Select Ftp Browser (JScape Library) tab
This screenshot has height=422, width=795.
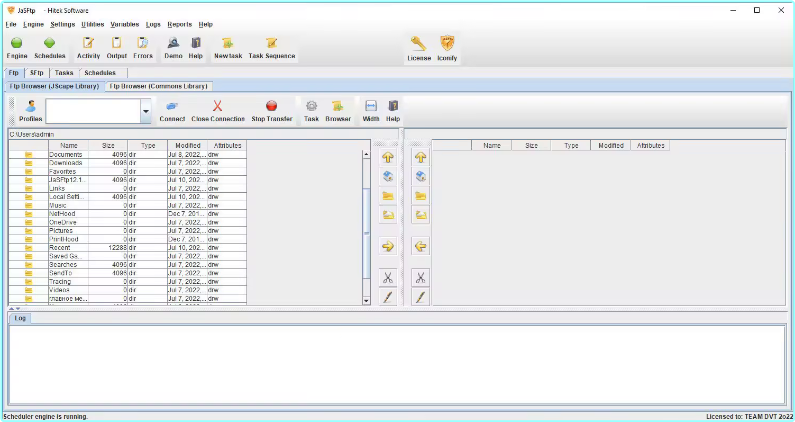tap(54, 86)
